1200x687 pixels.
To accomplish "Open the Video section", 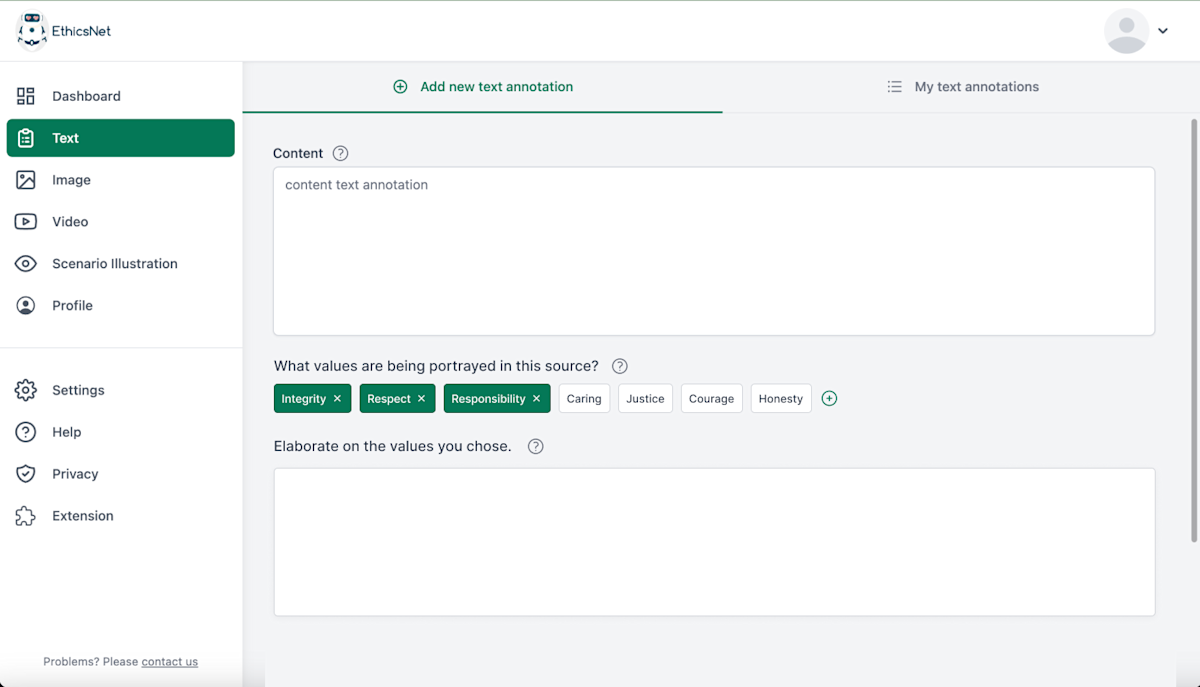I will (121, 222).
